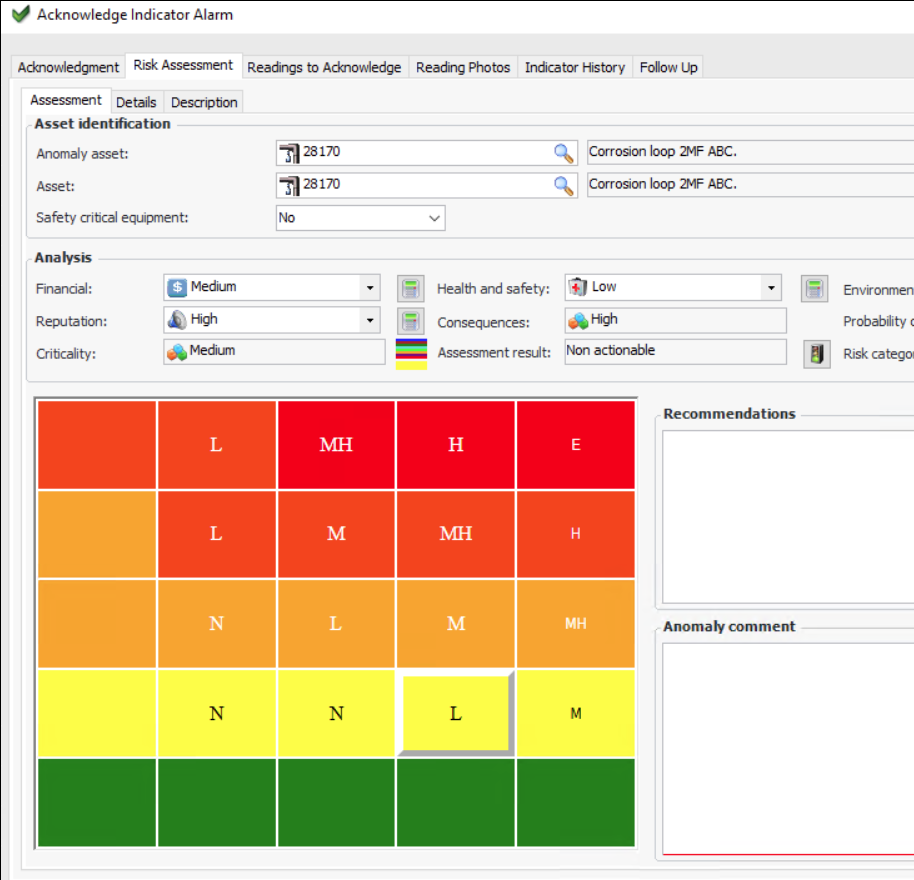Click calculator icon next to Financial dropdown
Image resolution: width=914 pixels, height=880 pixels.
[x=410, y=289]
